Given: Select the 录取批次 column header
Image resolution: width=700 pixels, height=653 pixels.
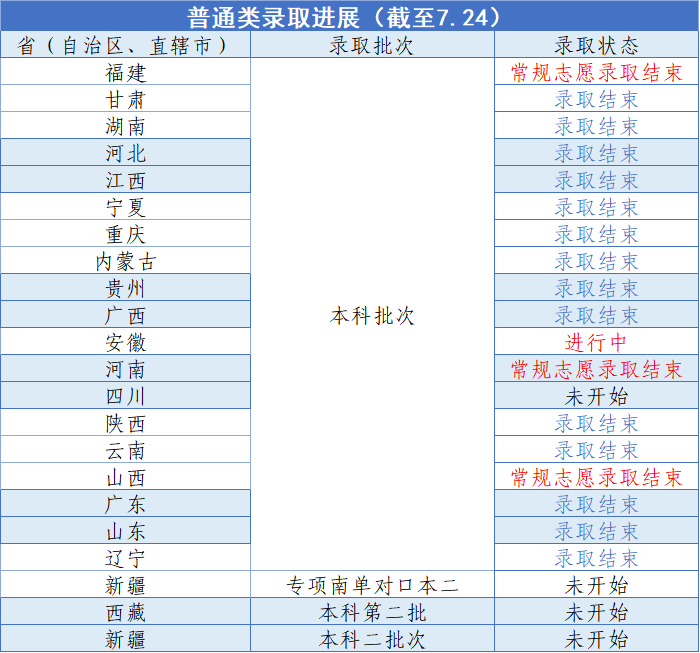Looking at the screenshot, I should pos(372,45).
